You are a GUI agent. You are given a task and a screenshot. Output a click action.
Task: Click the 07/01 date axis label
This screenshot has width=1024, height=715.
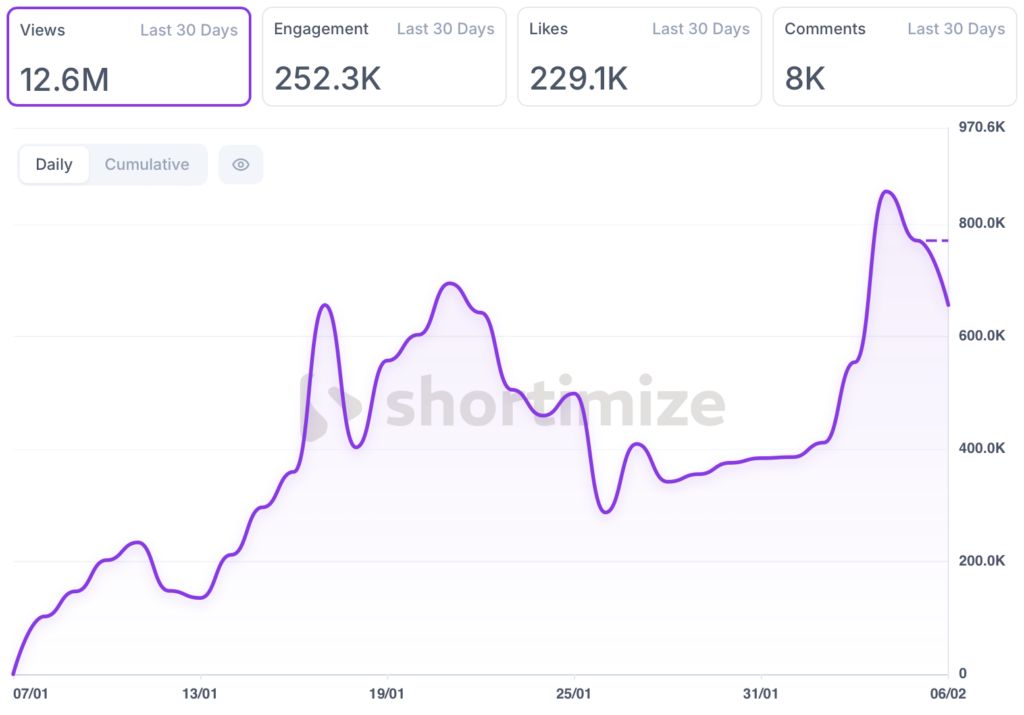coord(30,692)
